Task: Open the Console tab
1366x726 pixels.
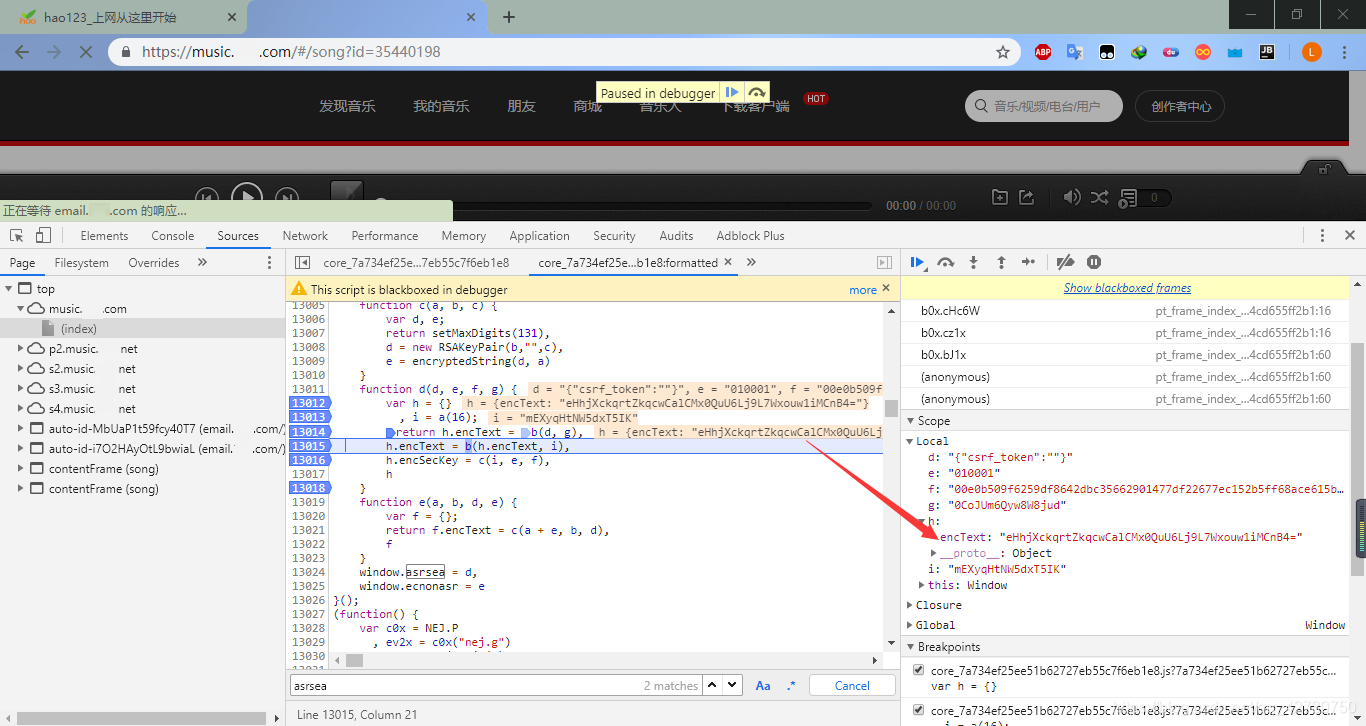Action: [x=173, y=236]
